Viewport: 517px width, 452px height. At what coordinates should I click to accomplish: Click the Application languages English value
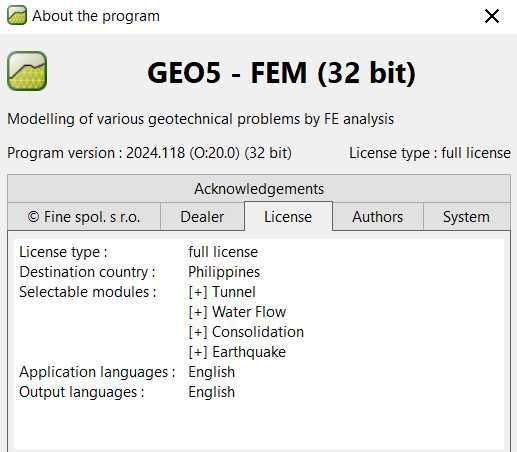click(212, 372)
